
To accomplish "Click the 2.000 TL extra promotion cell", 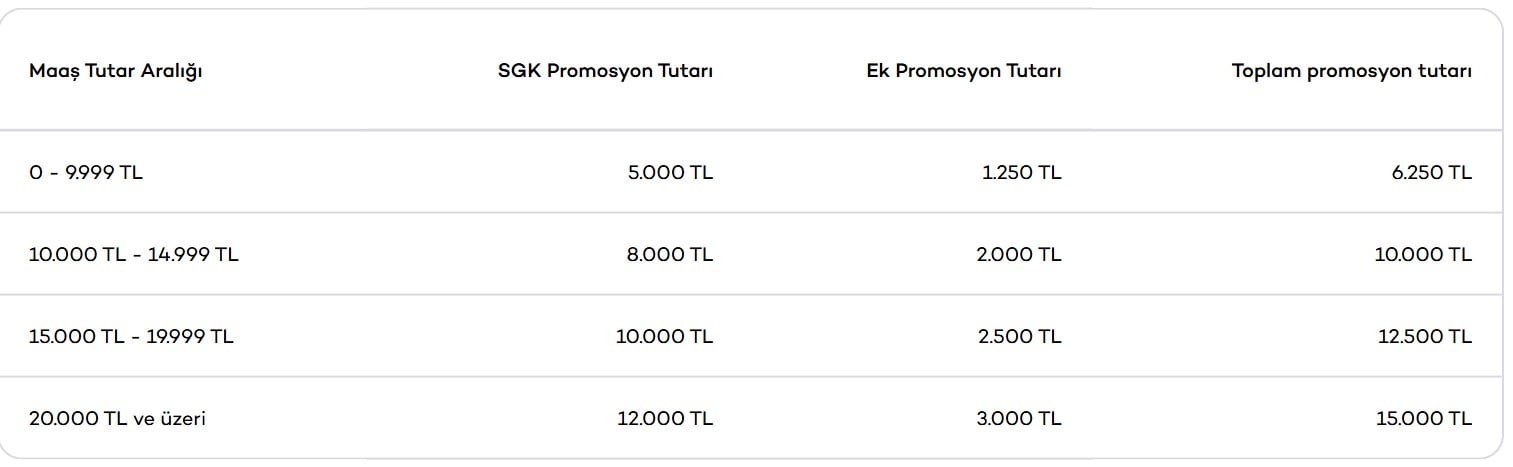I will 1018,254.
